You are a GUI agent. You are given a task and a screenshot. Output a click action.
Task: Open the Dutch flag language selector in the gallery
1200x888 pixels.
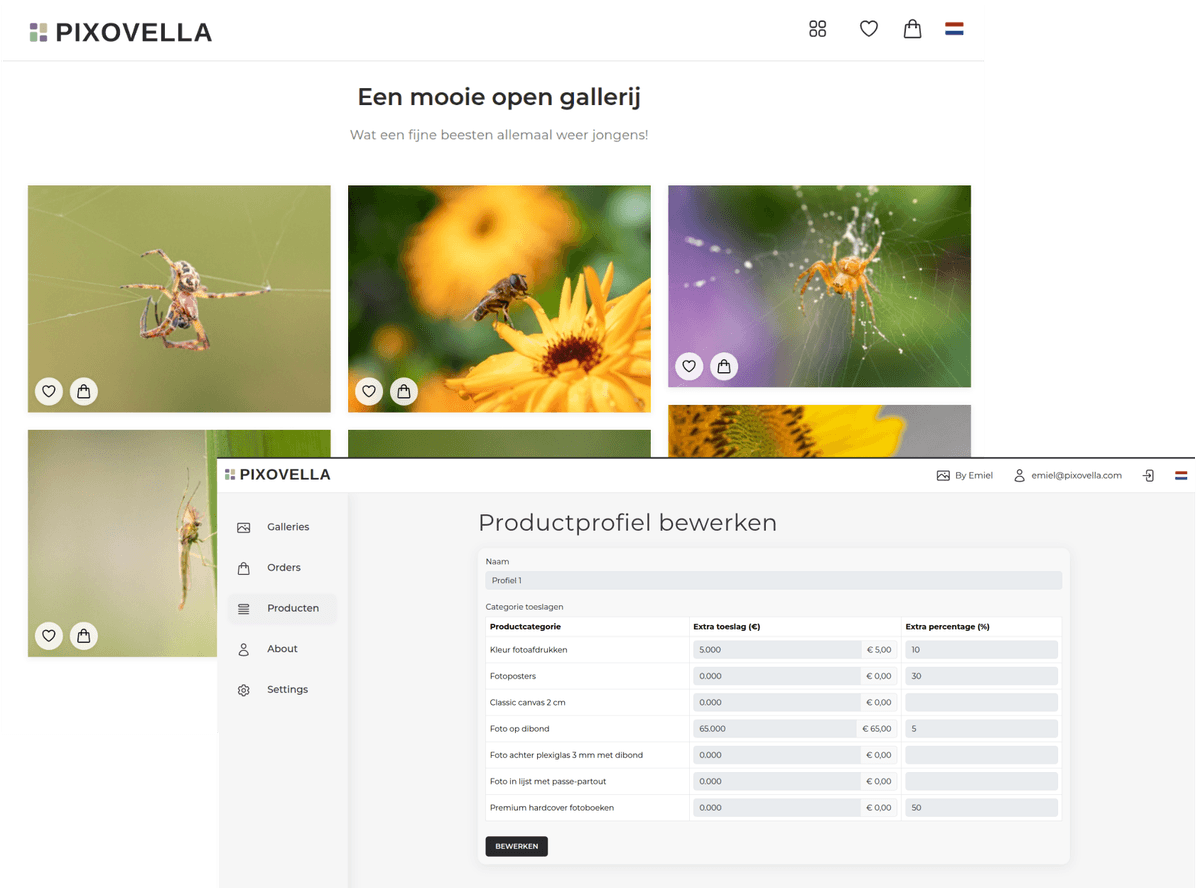(x=954, y=29)
